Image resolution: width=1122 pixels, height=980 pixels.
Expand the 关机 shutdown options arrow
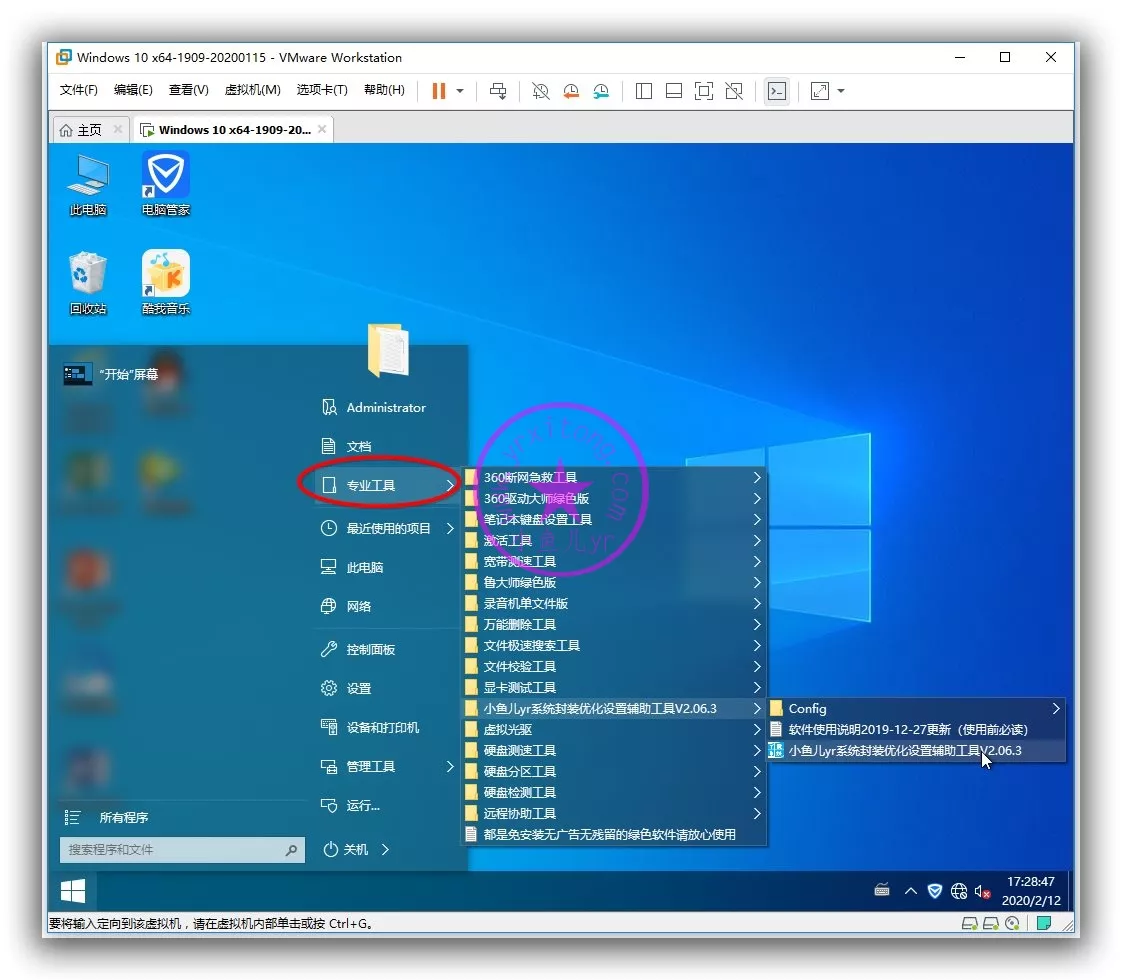386,849
